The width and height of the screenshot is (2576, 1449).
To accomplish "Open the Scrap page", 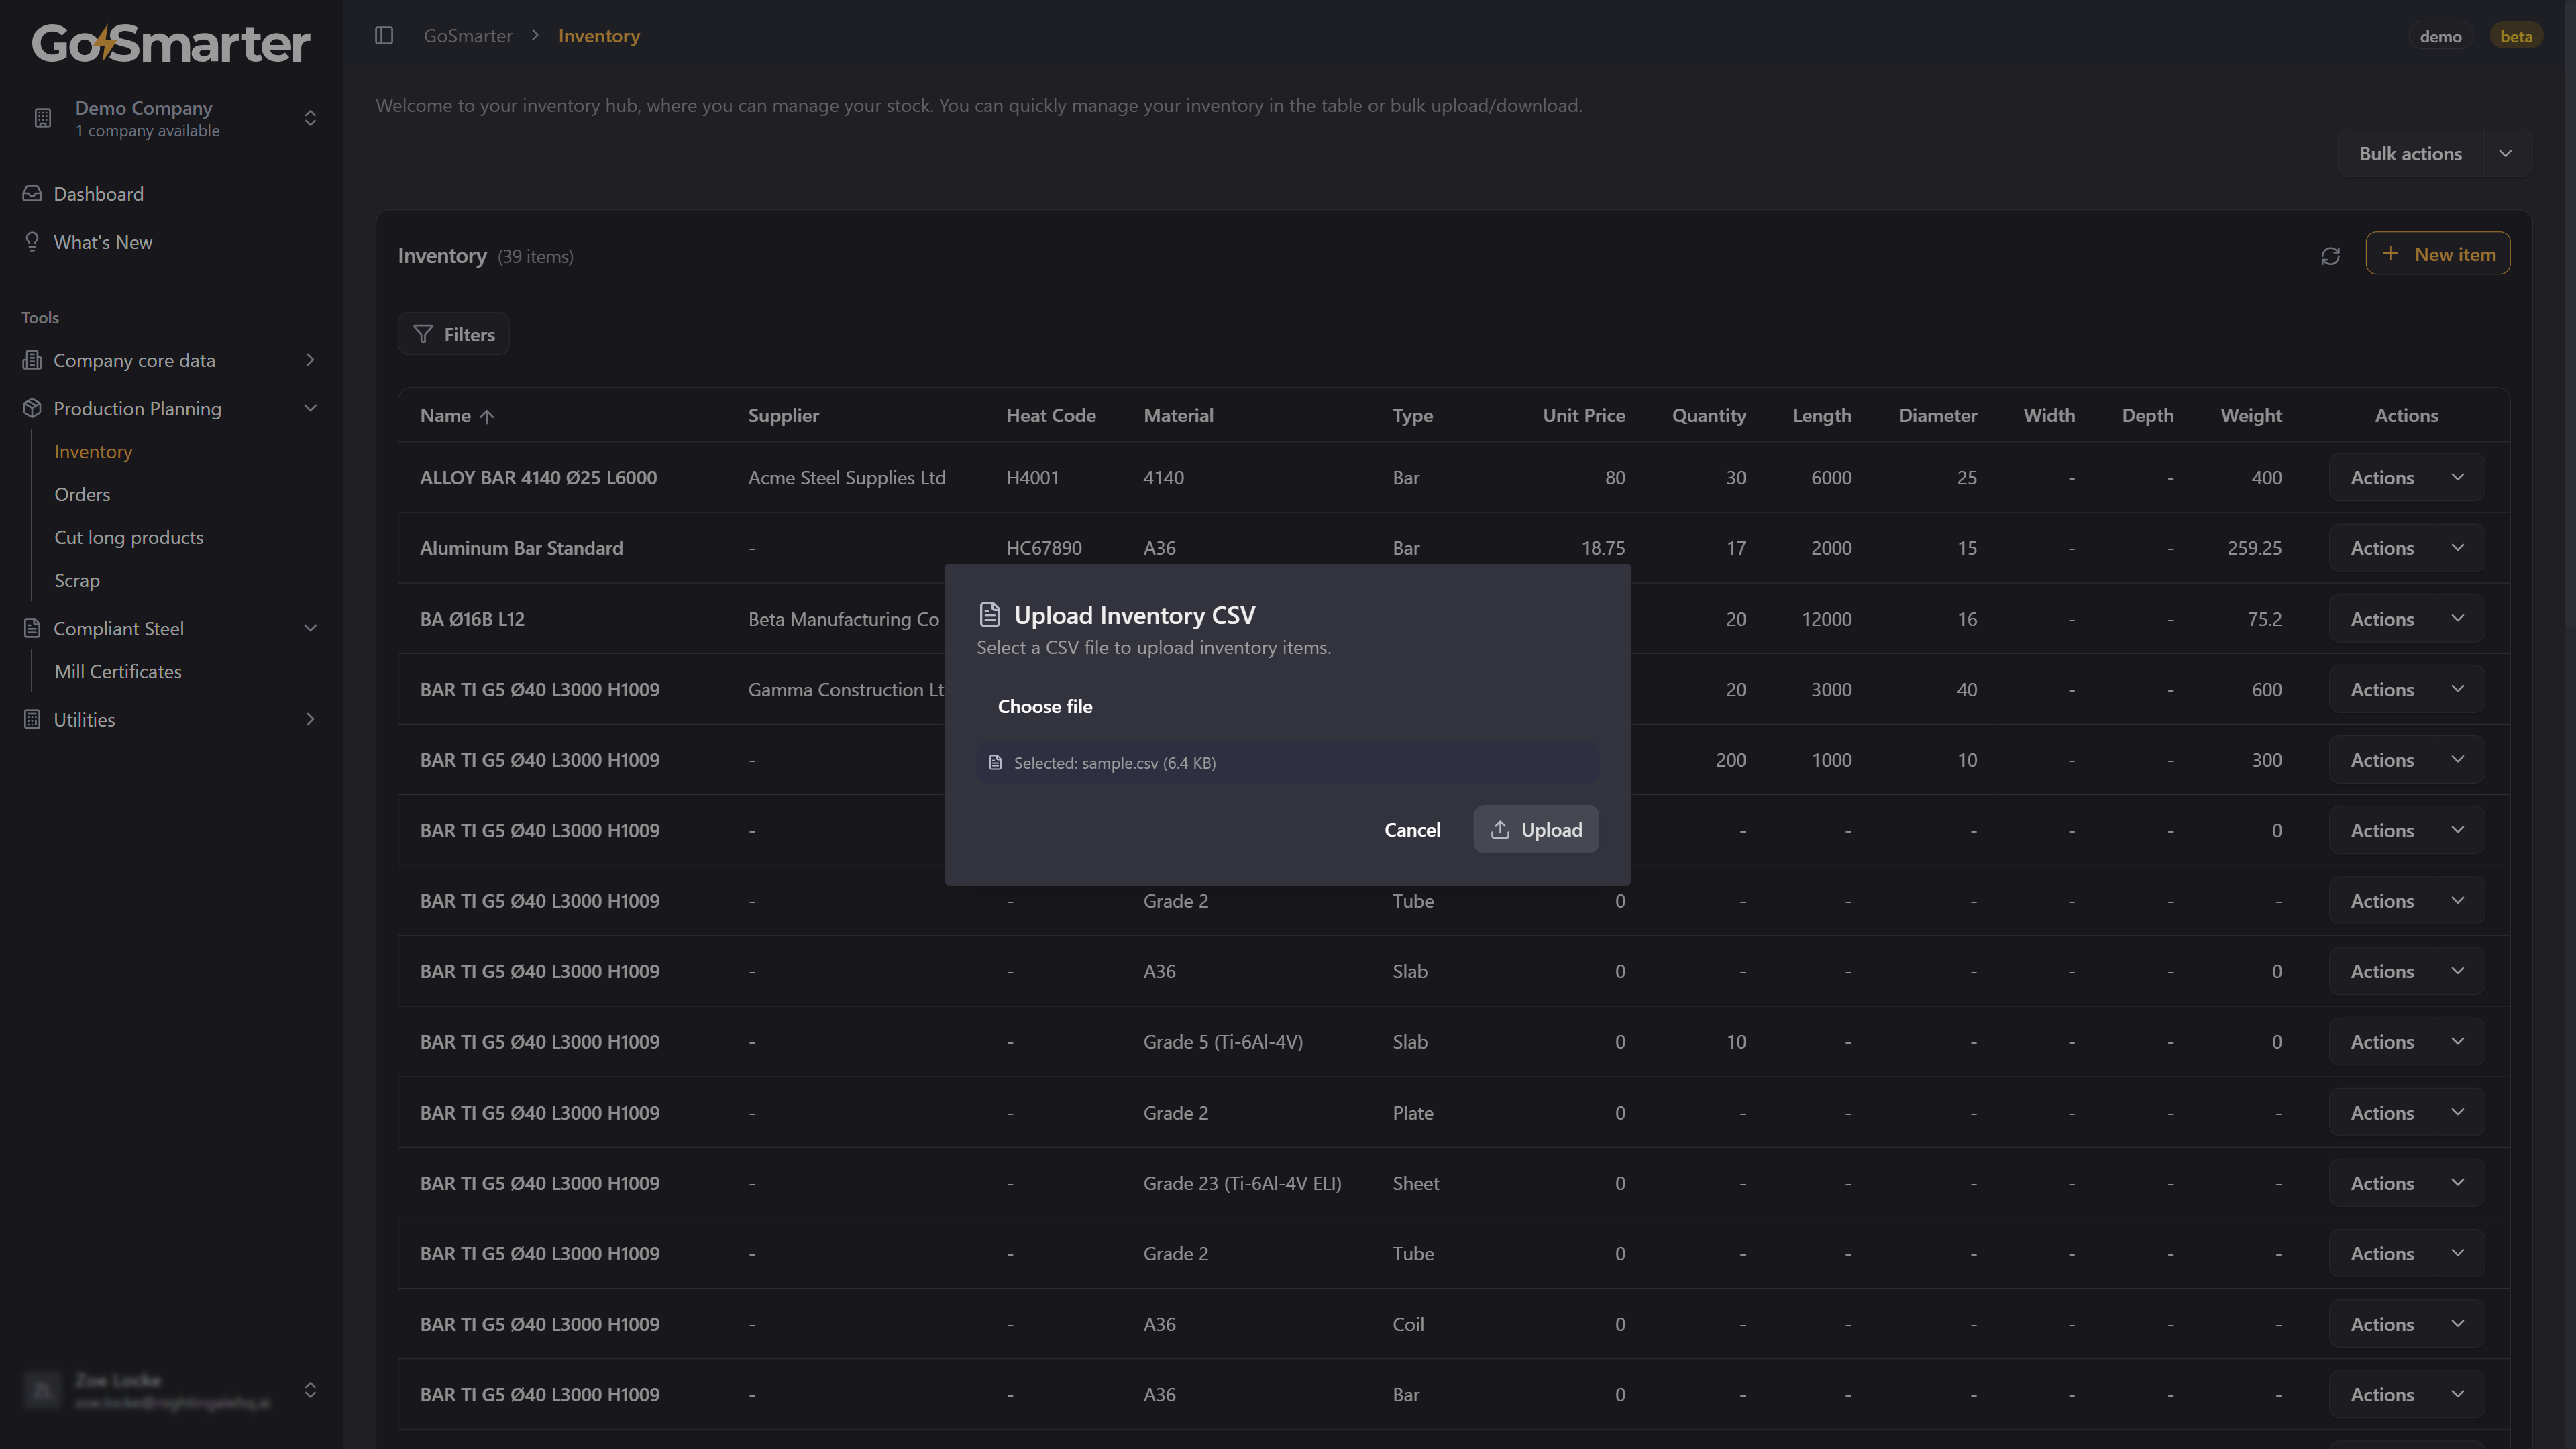I will (x=77, y=581).
